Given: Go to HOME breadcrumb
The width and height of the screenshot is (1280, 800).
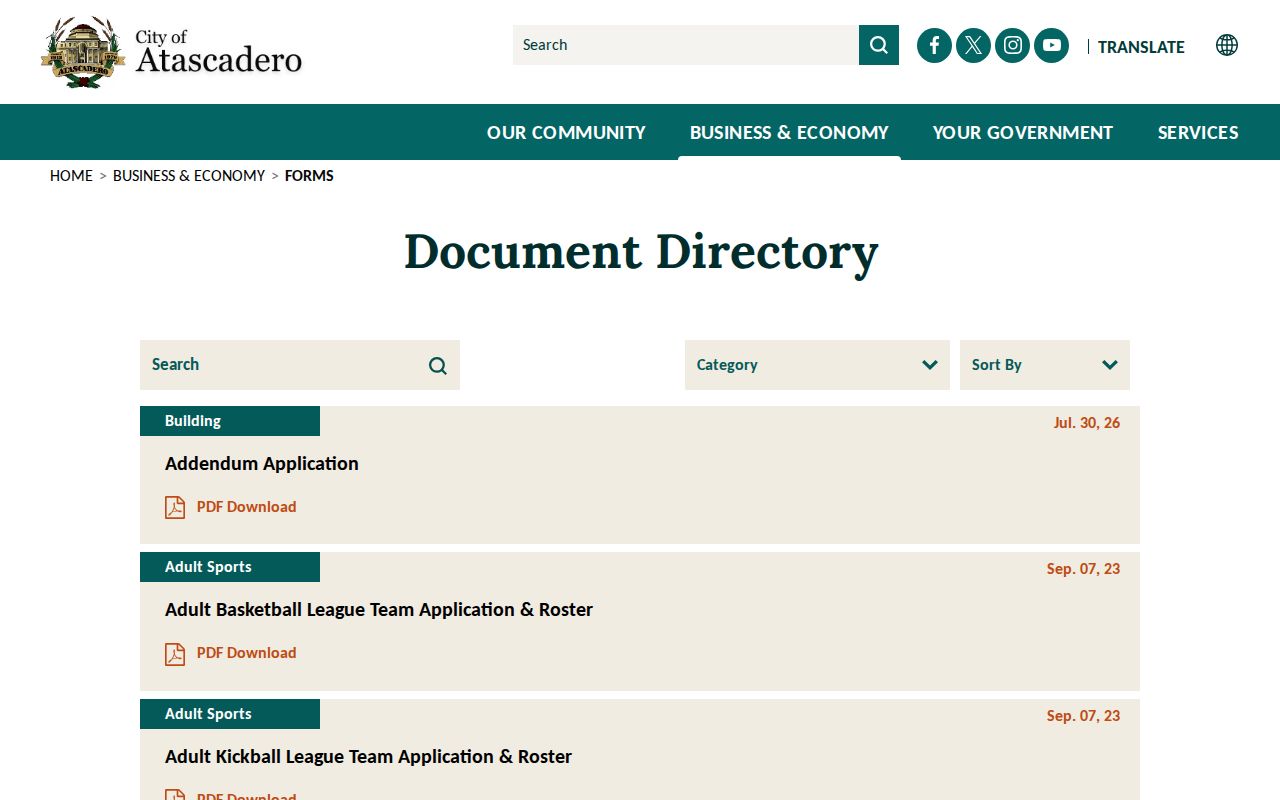Looking at the screenshot, I should 71,176.
